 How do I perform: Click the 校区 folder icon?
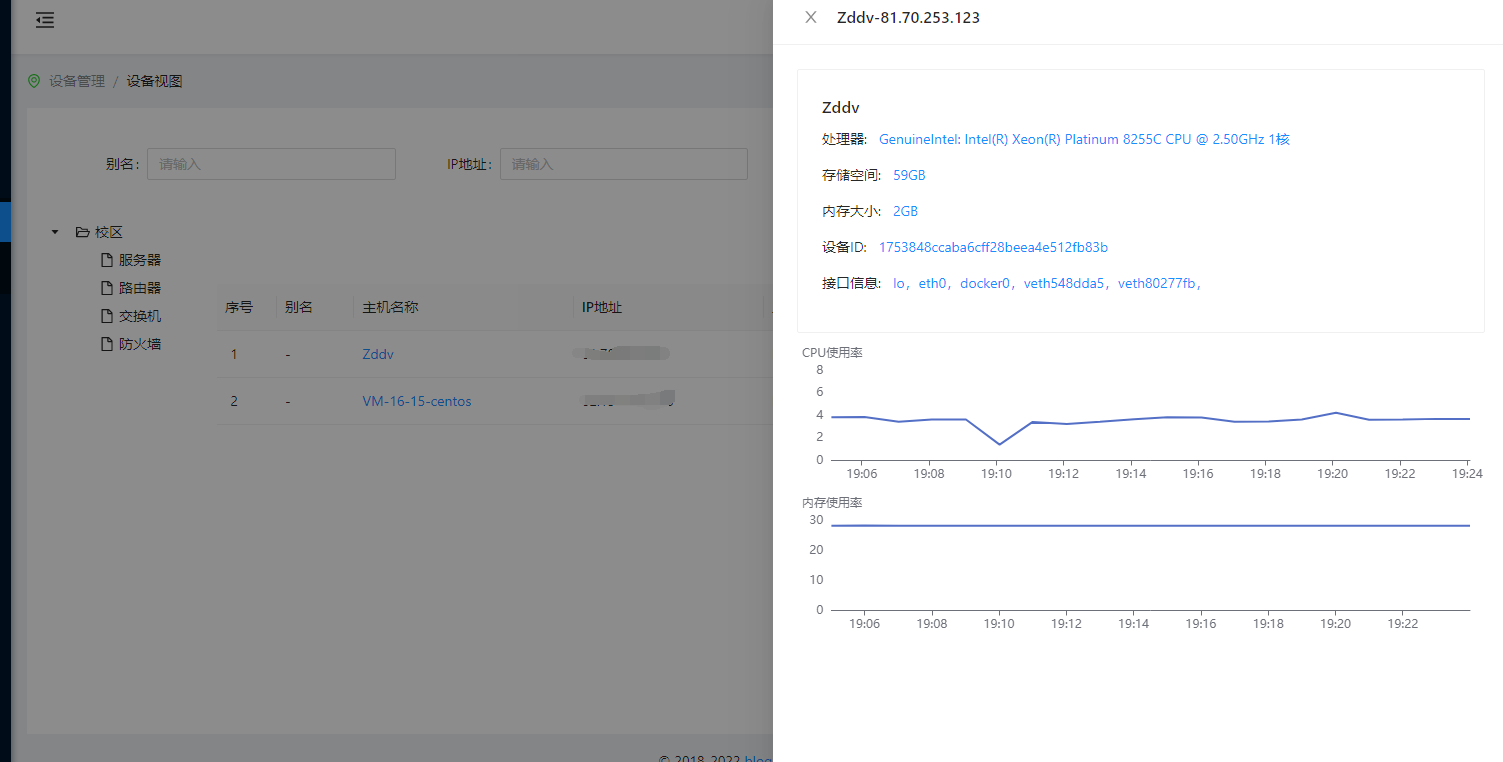83,232
